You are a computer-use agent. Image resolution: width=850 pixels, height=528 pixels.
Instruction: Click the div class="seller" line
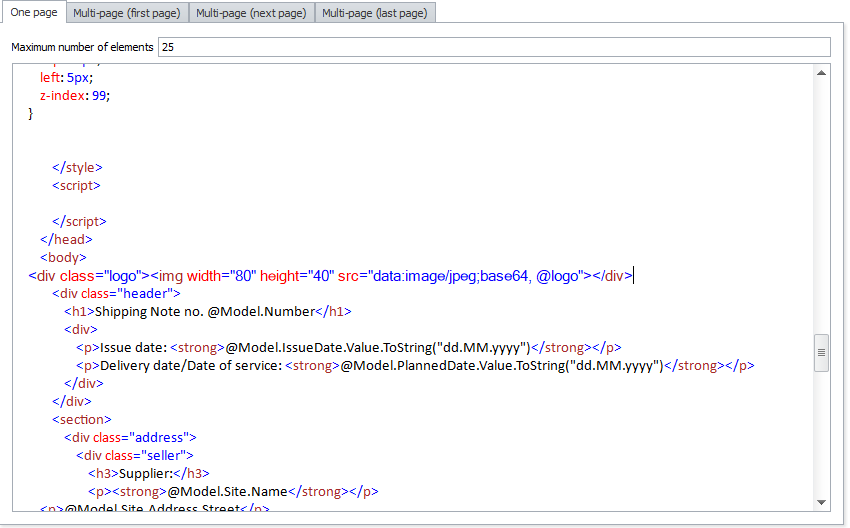pos(134,455)
